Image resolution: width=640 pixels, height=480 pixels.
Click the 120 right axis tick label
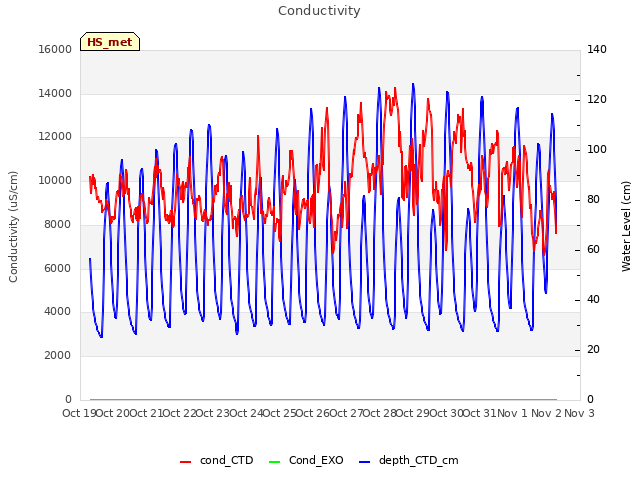(597, 100)
